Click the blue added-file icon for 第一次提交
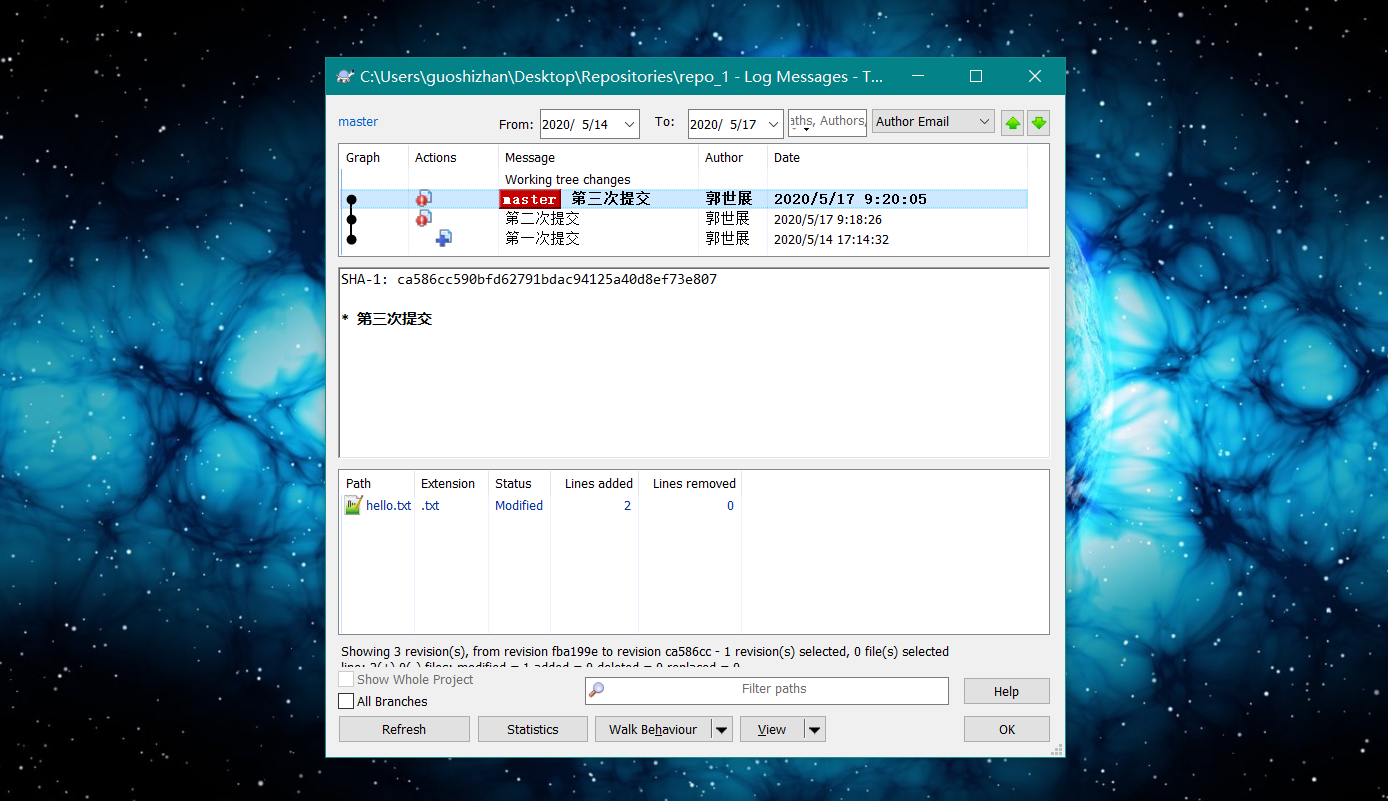The width and height of the screenshot is (1388, 801). [444, 239]
